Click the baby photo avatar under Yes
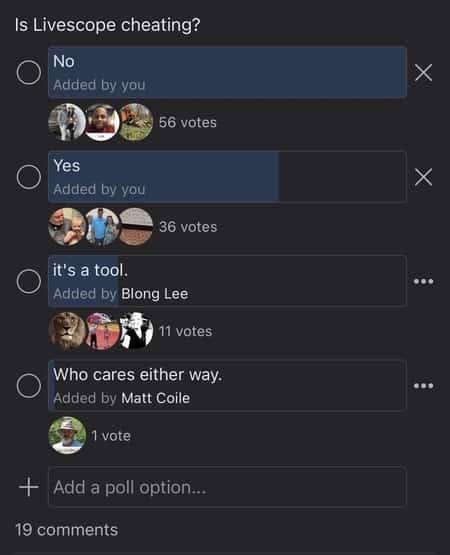450x555 pixels. (67, 227)
